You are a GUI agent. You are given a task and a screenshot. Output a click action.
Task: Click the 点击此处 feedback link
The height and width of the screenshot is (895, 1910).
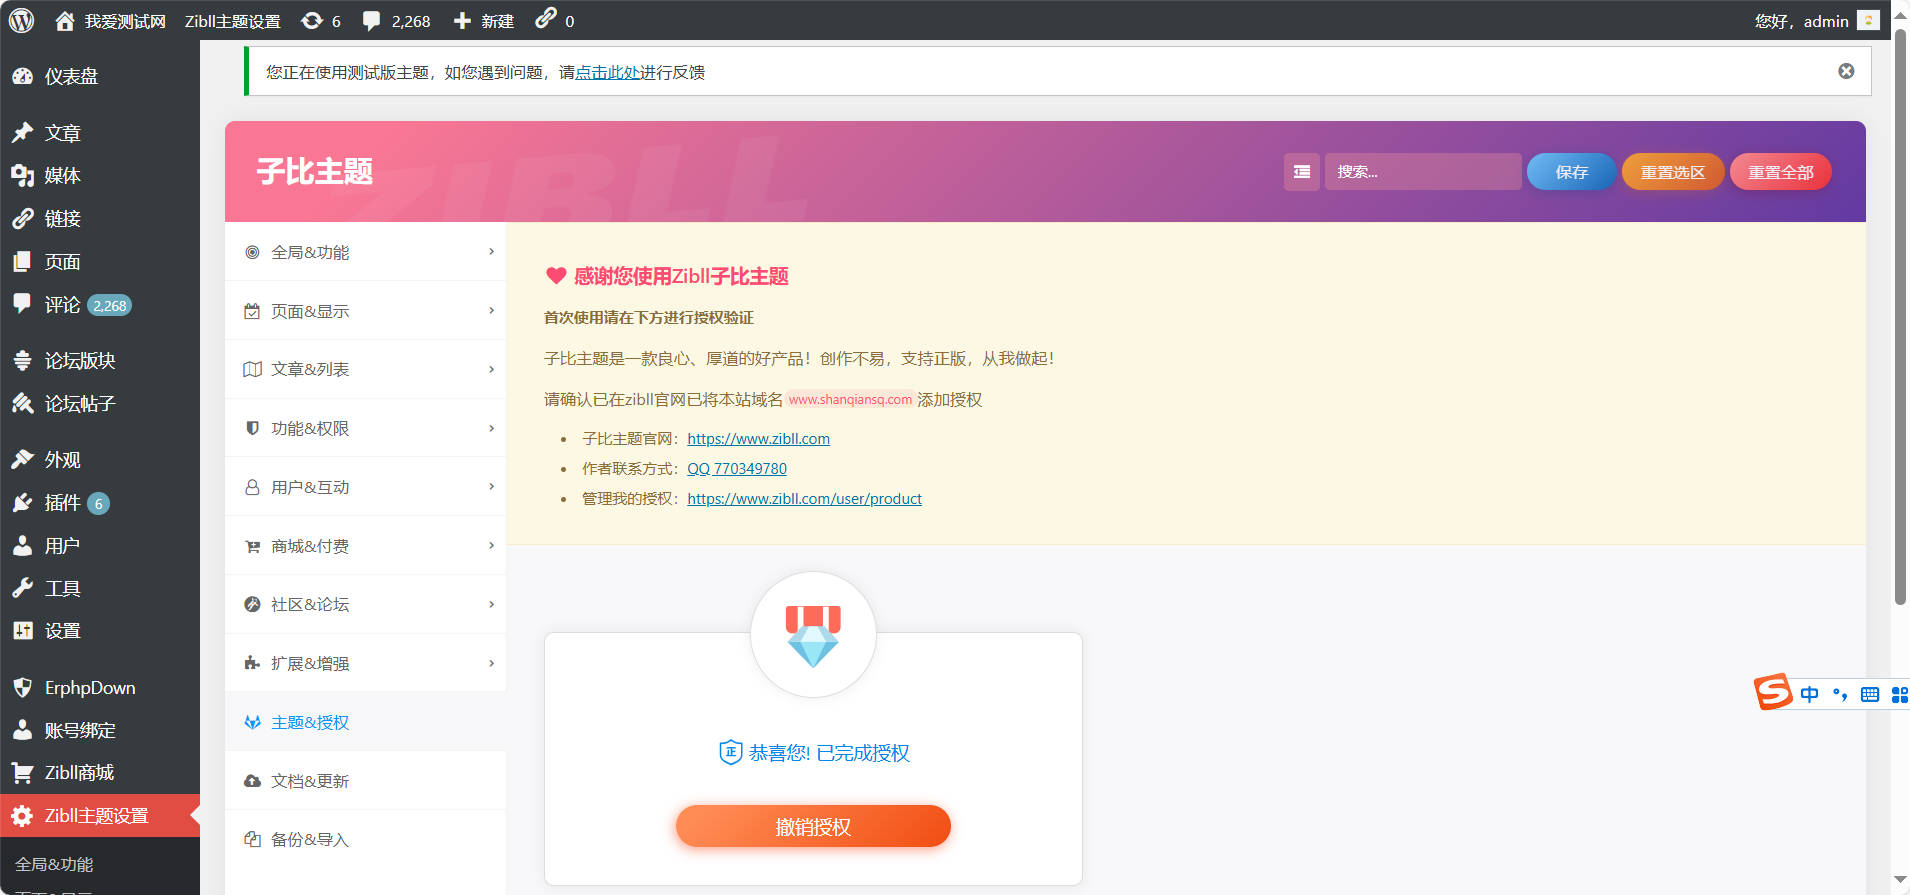click(608, 72)
